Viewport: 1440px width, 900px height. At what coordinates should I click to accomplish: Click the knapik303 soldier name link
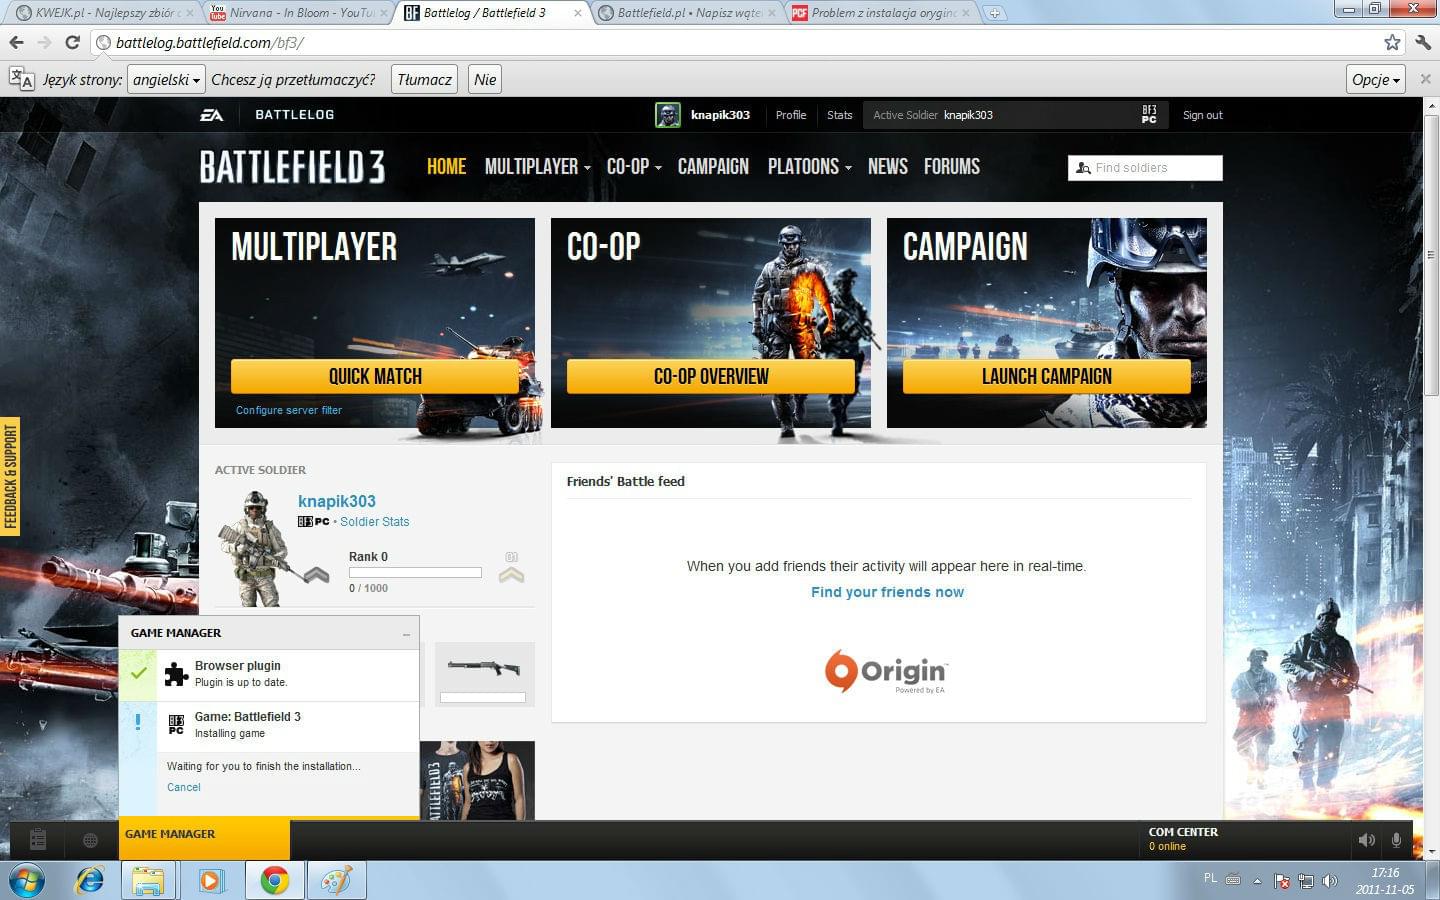[x=337, y=501]
